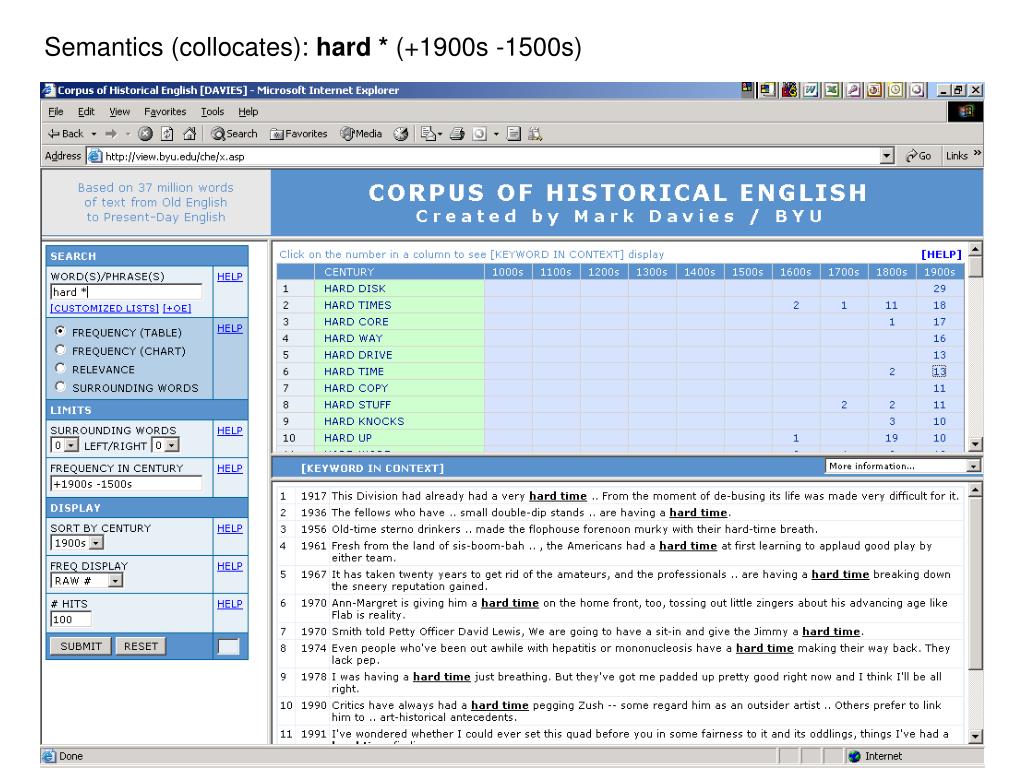Refresh the page using the Refresh icon

[x=167, y=134]
